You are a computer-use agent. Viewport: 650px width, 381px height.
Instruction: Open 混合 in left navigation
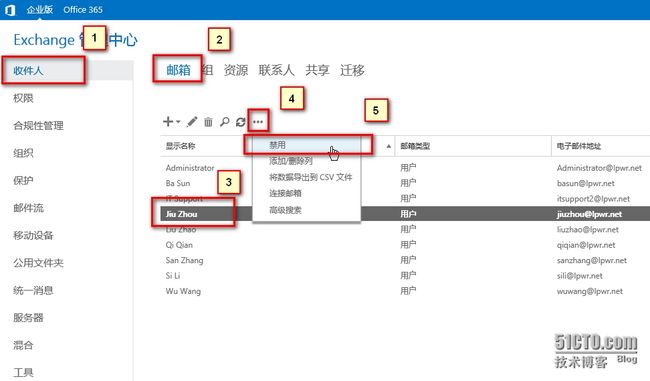coord(23,345)
